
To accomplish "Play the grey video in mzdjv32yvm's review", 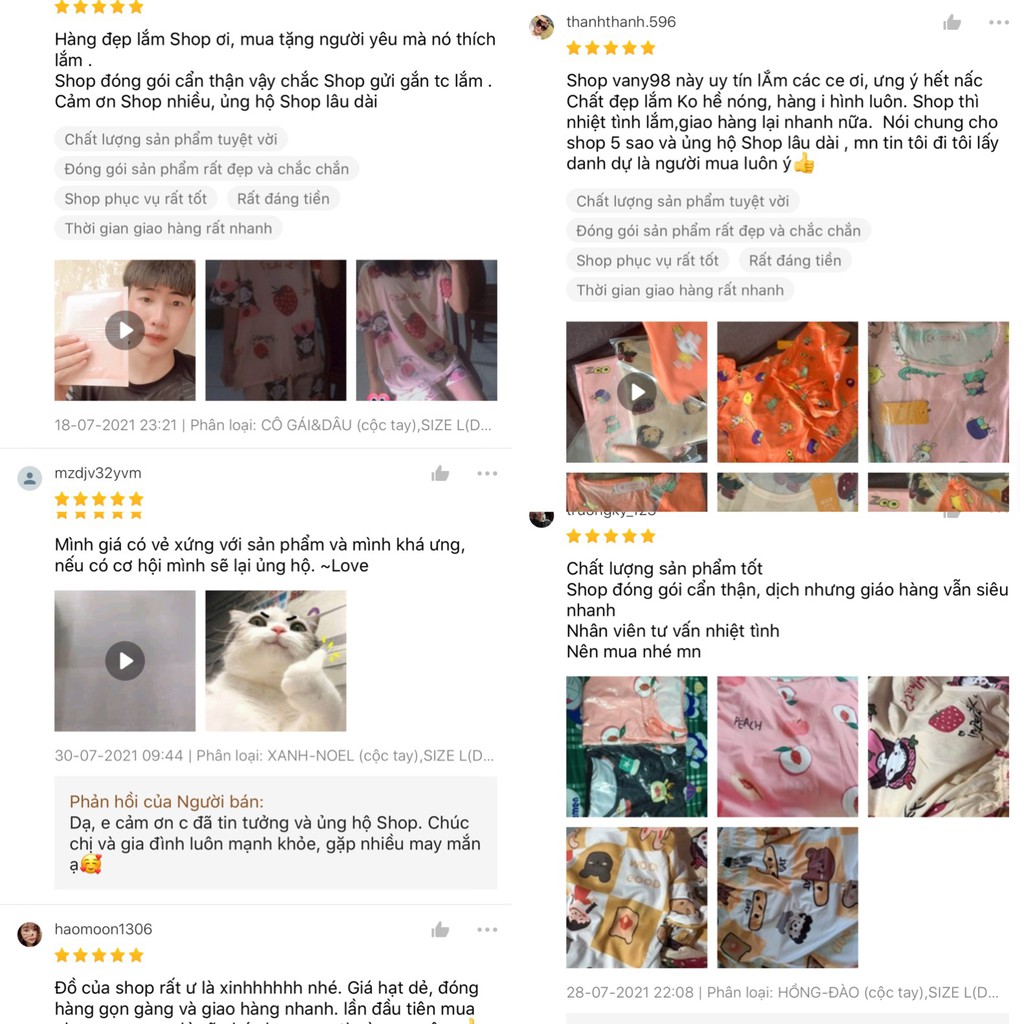I will click(x=125, y=661).
